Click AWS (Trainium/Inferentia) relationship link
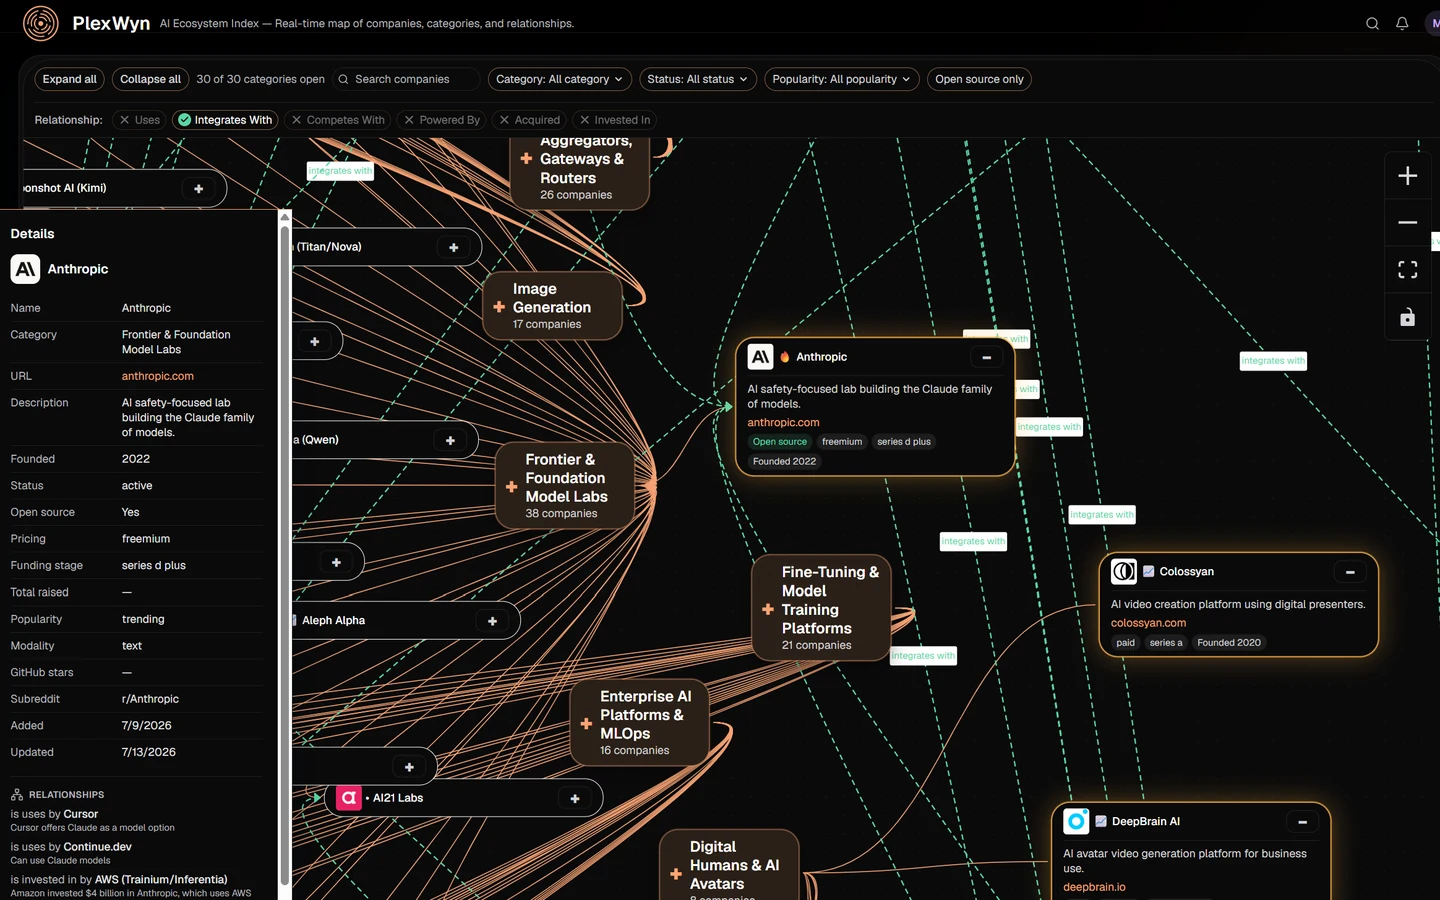This screenshot has width=1440, height=900. [161, 880]
